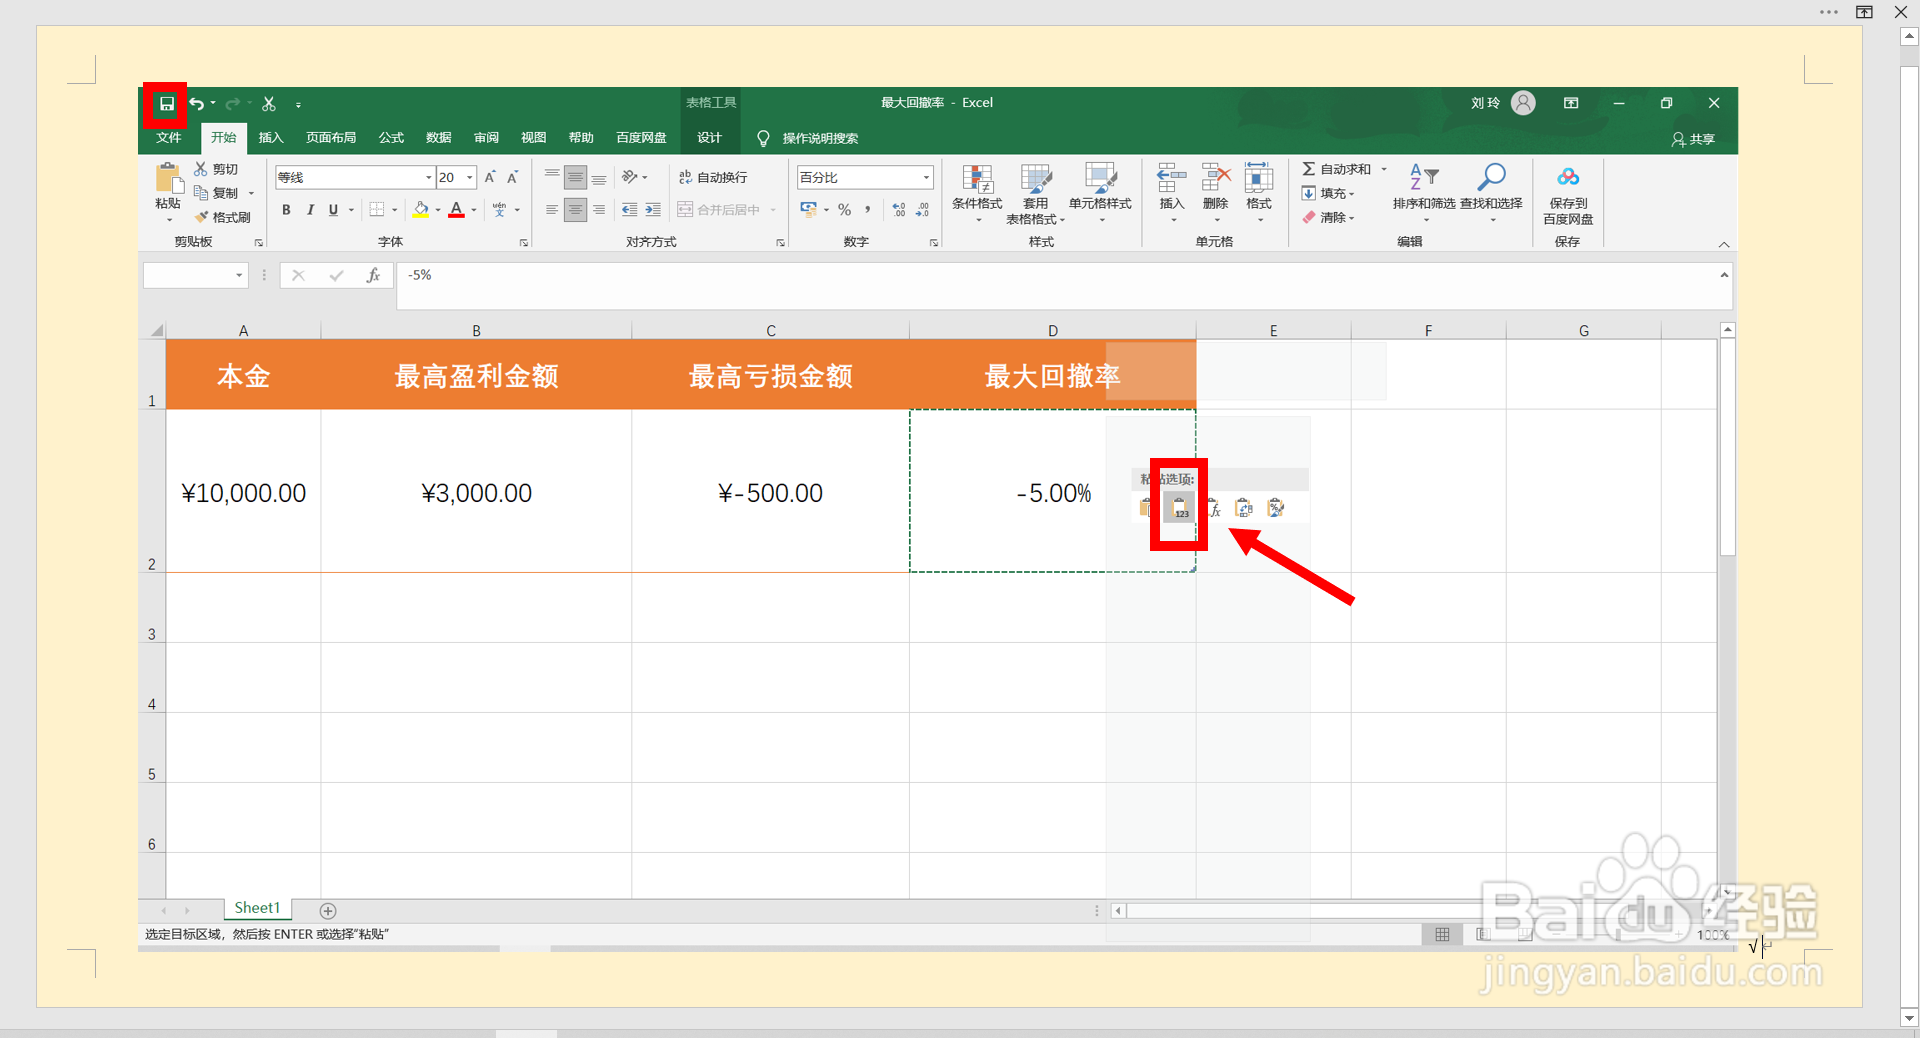The image size is (1928, 1038).
Task: Click the scissors cut icon in title bar
Action: tap(269, 104)
